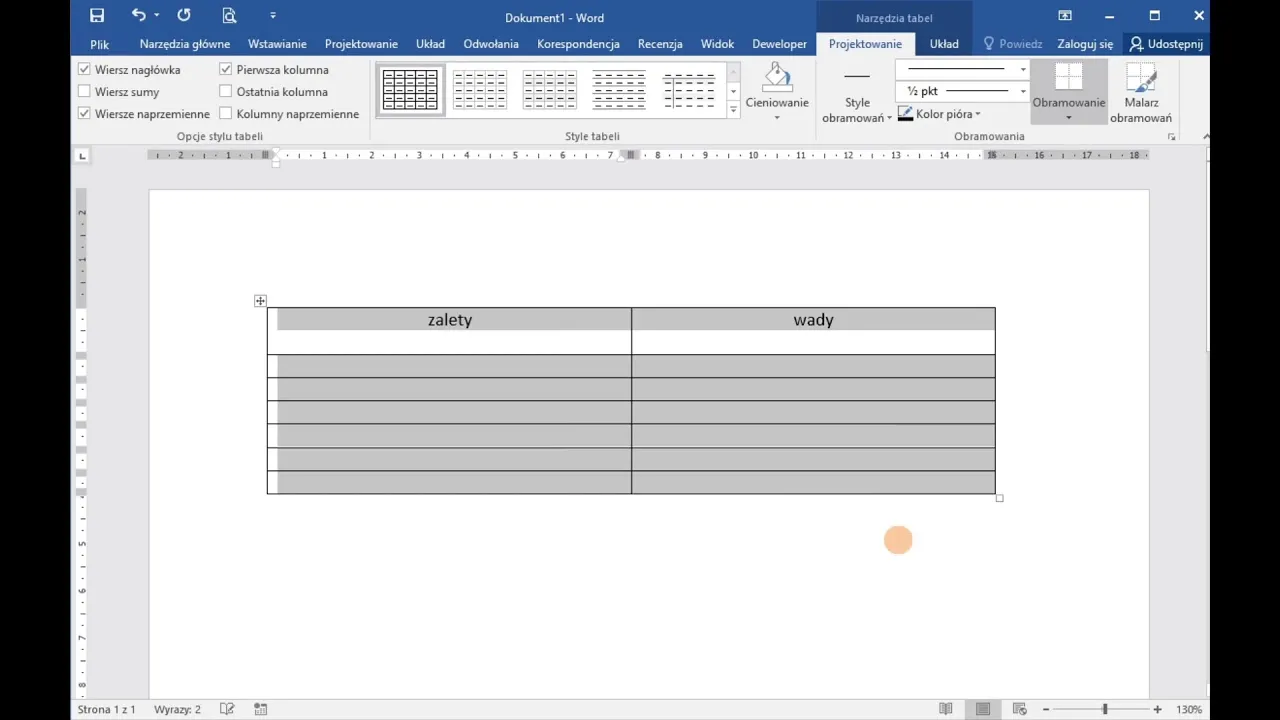Switch to the Recenzja tab
1280x720 pixels.
click(660, 44)
